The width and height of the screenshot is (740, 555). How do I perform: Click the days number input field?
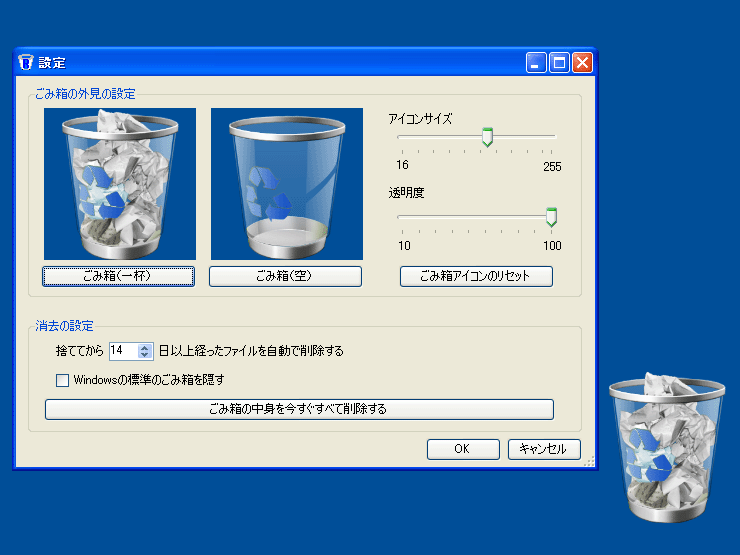(124, 351)
